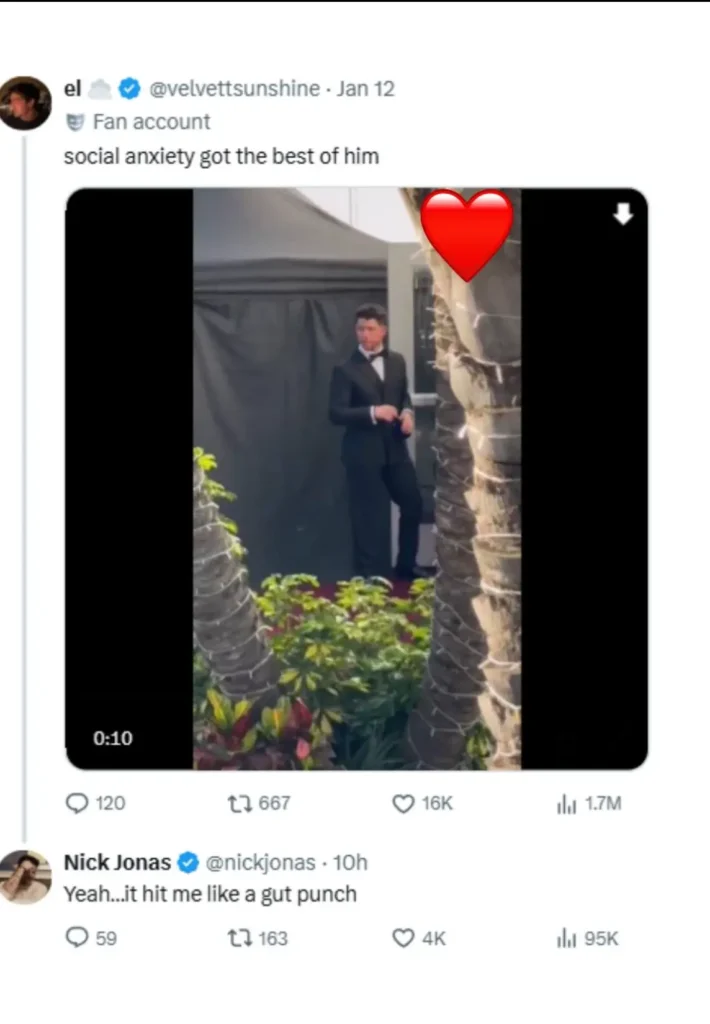Viewport: 710px width, 1024px height.
Task: Click the 10h timestamp on reply
Action: (350, 862)
